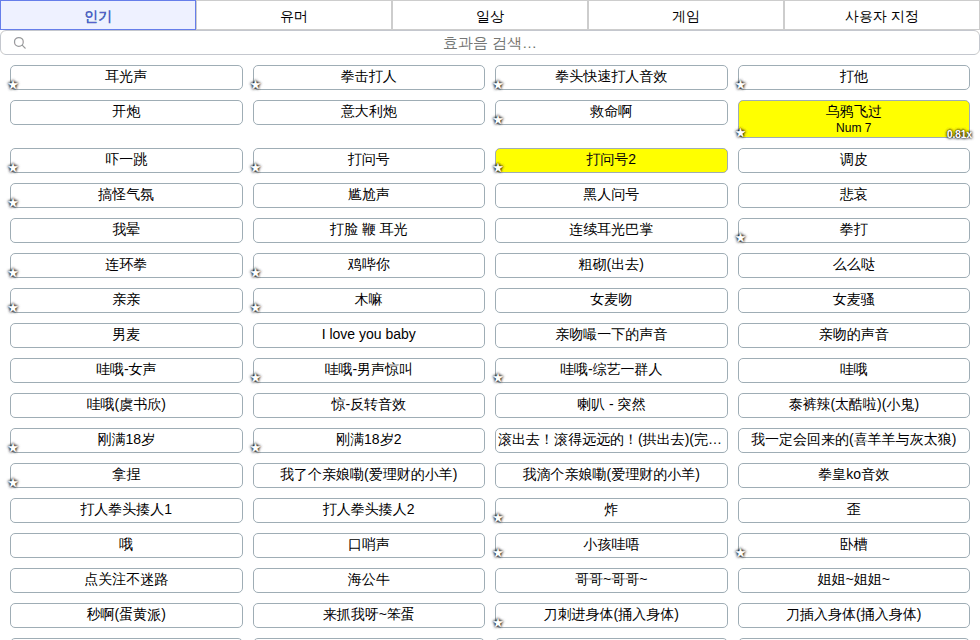Trigger the 调皮 sound button
The width and height of the screenshot is (980, 640).
point(854,160)
